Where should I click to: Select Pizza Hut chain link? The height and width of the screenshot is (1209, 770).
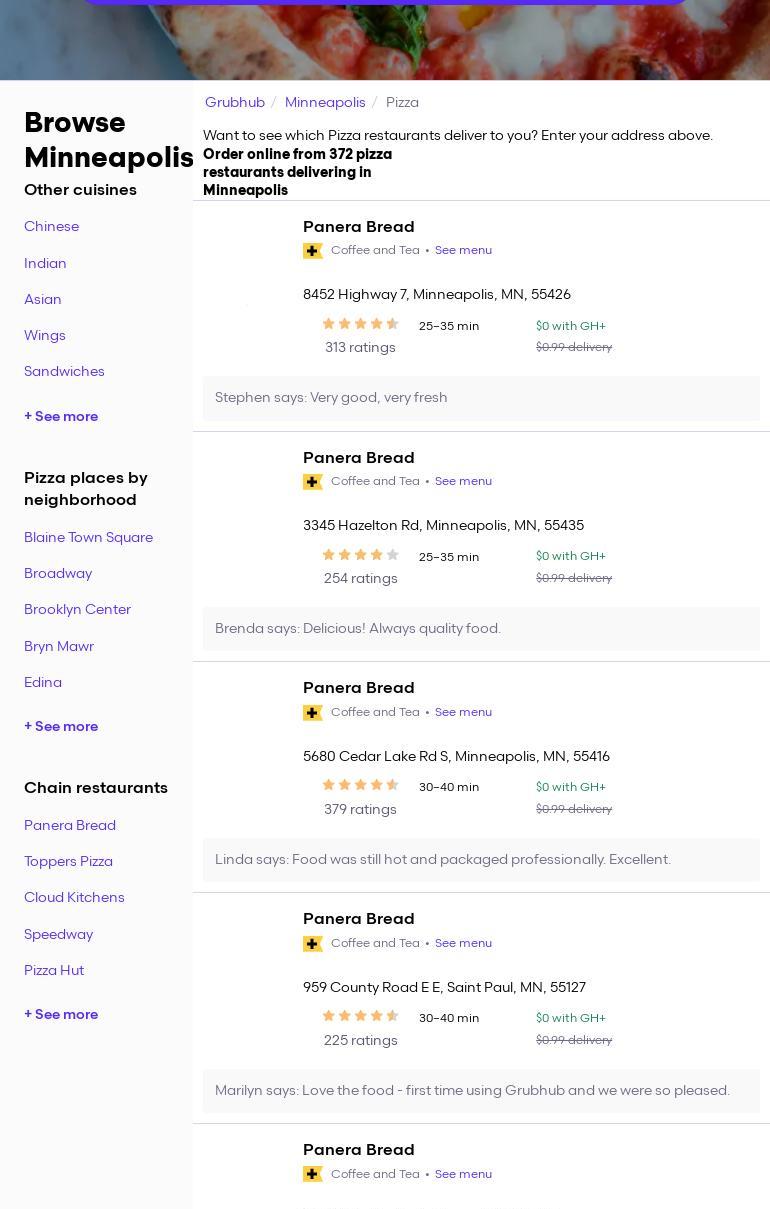(x=54, y=970)
